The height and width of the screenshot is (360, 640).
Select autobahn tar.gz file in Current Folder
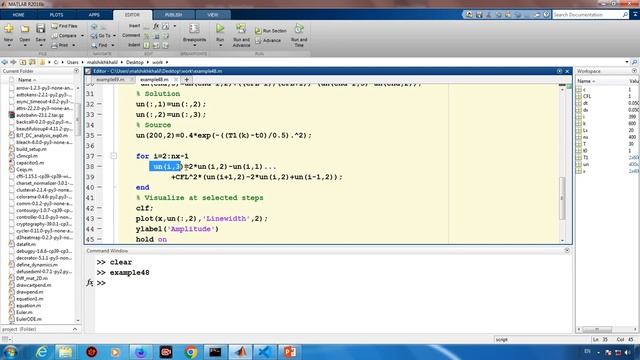click(40, 115)
